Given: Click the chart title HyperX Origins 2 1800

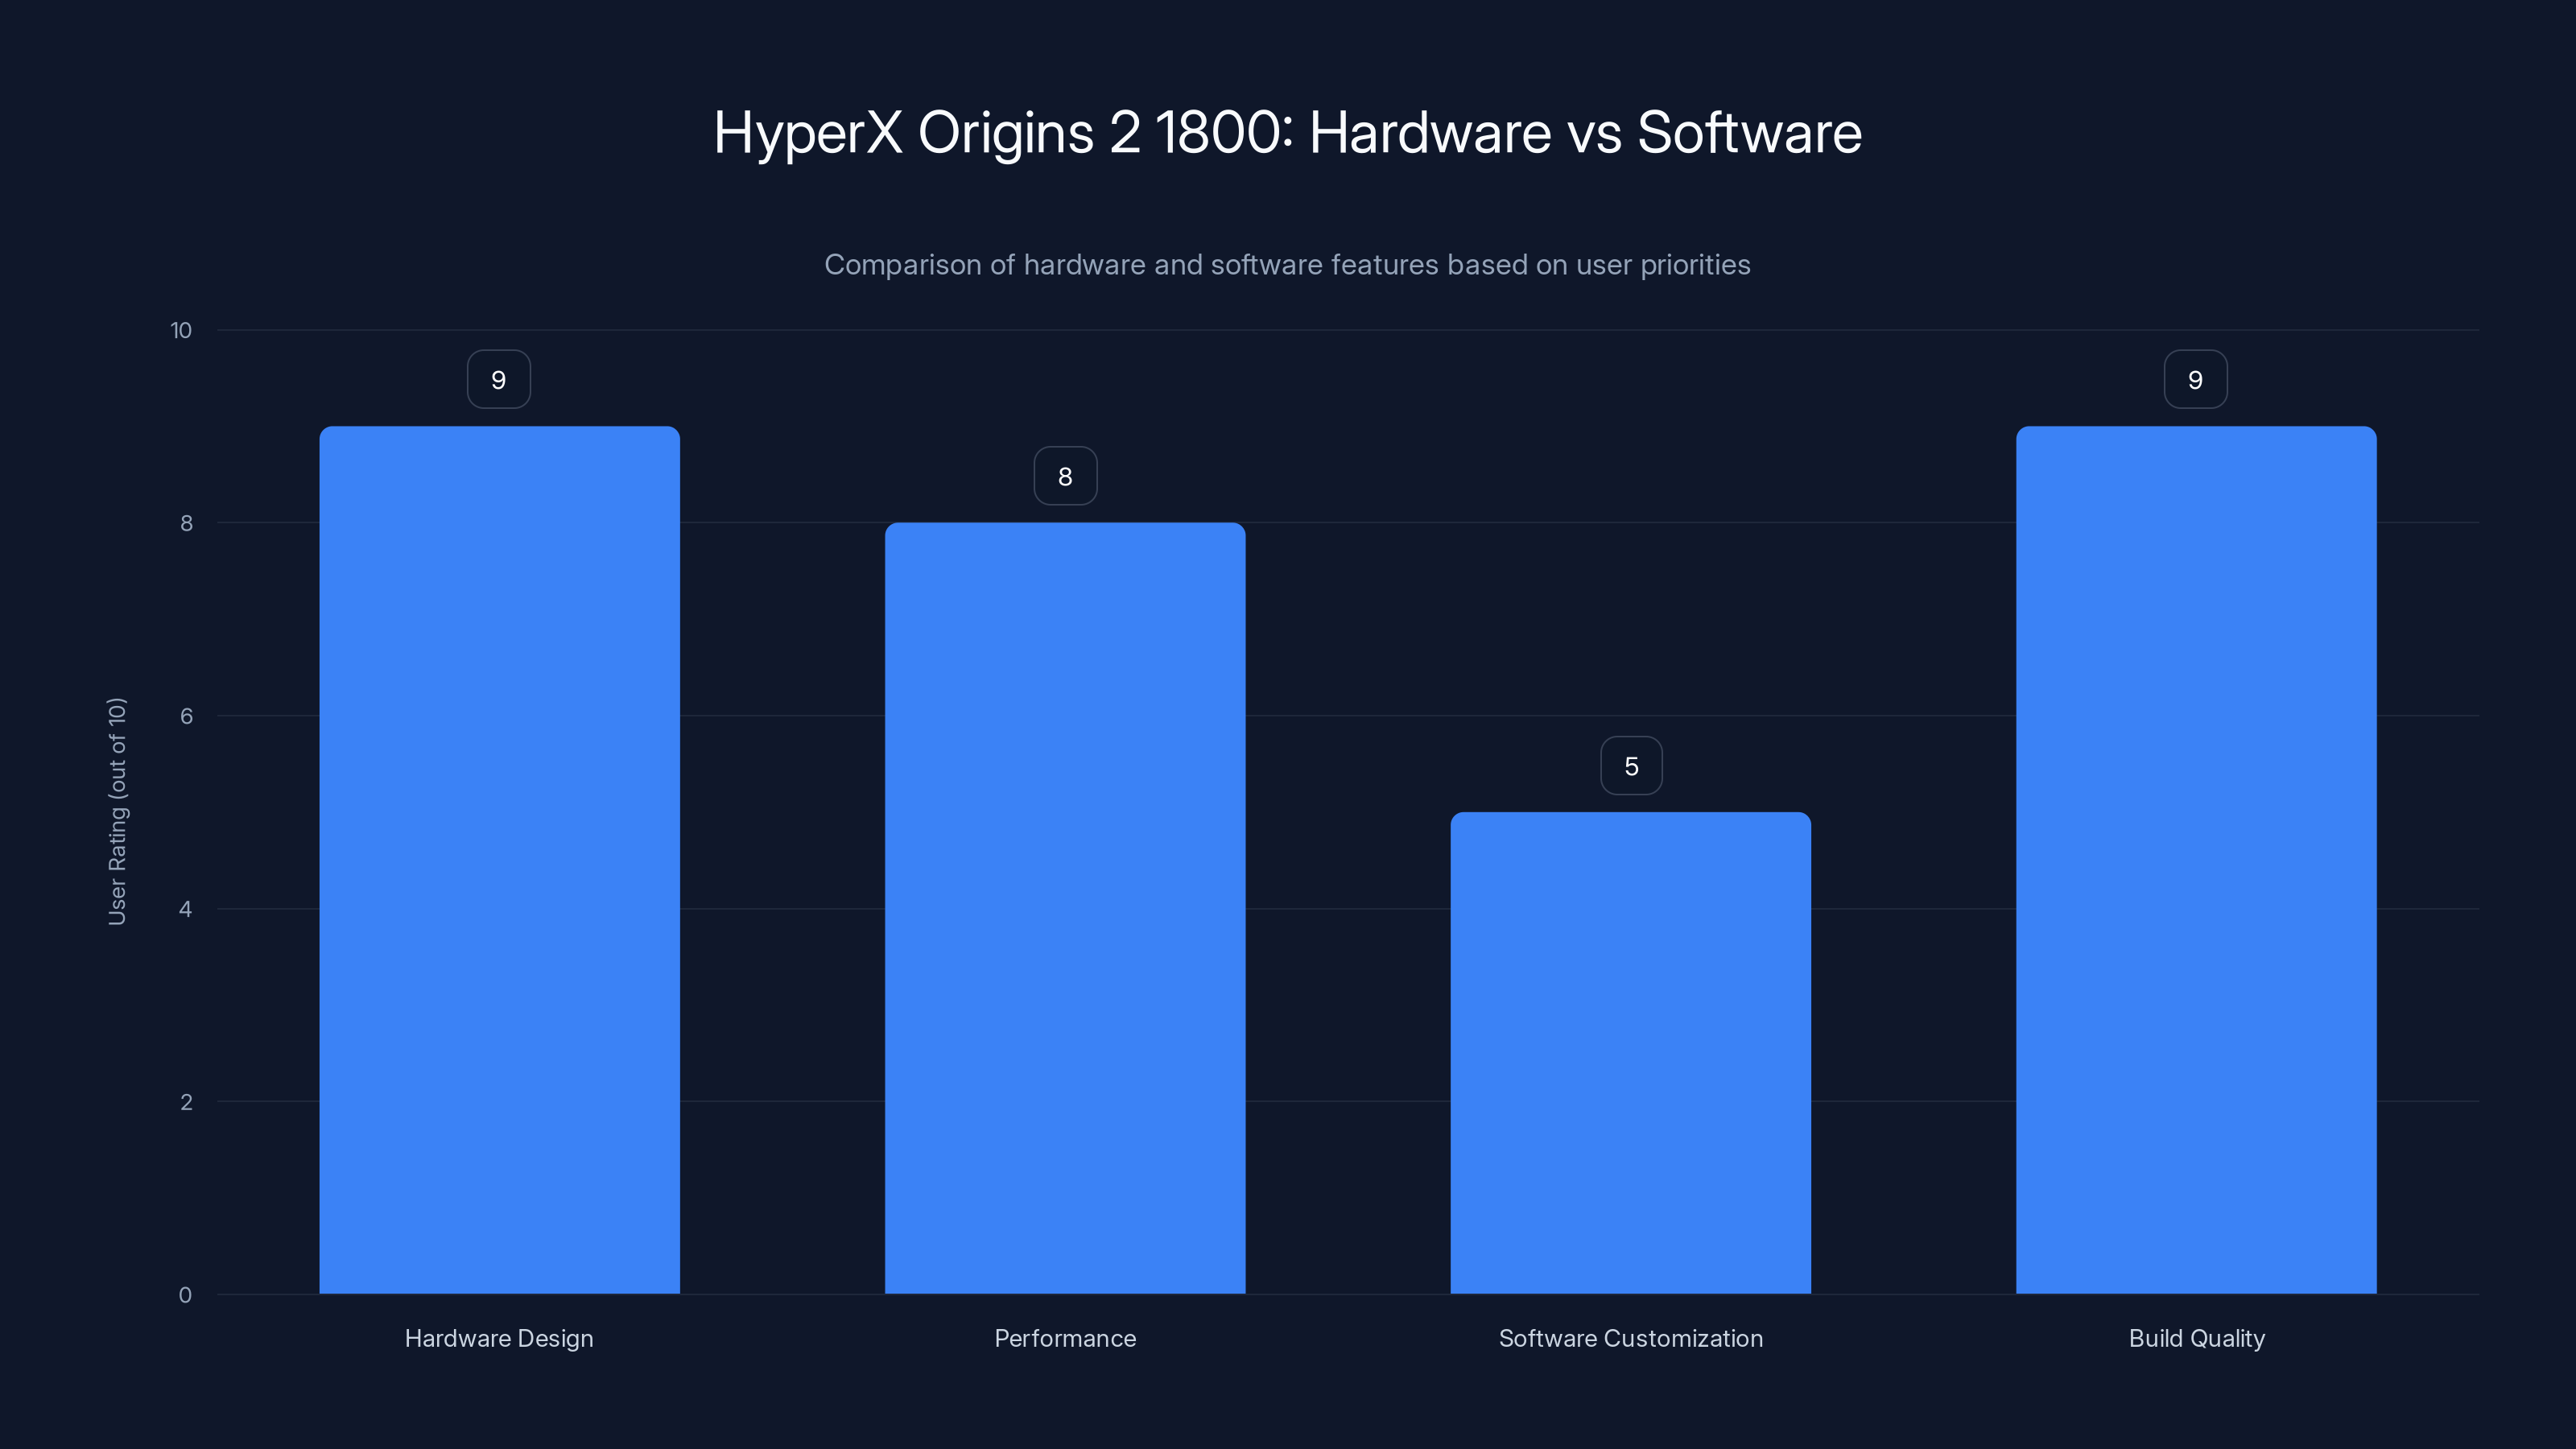Looking at the screenshot, I should (x=1288, y=133).
